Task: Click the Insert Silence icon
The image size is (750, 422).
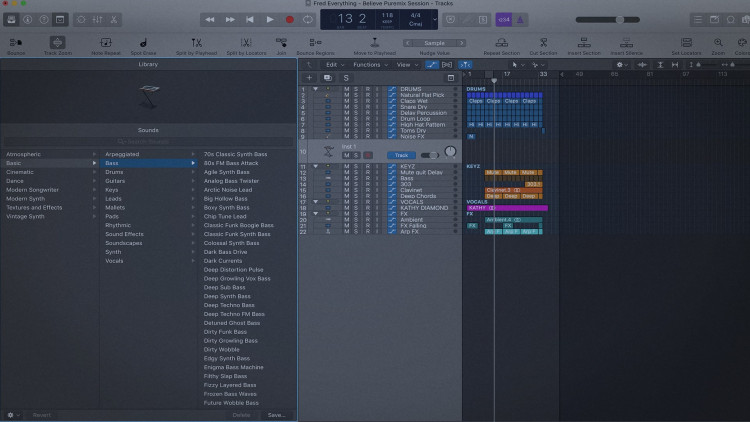Action: coord(626,45)
